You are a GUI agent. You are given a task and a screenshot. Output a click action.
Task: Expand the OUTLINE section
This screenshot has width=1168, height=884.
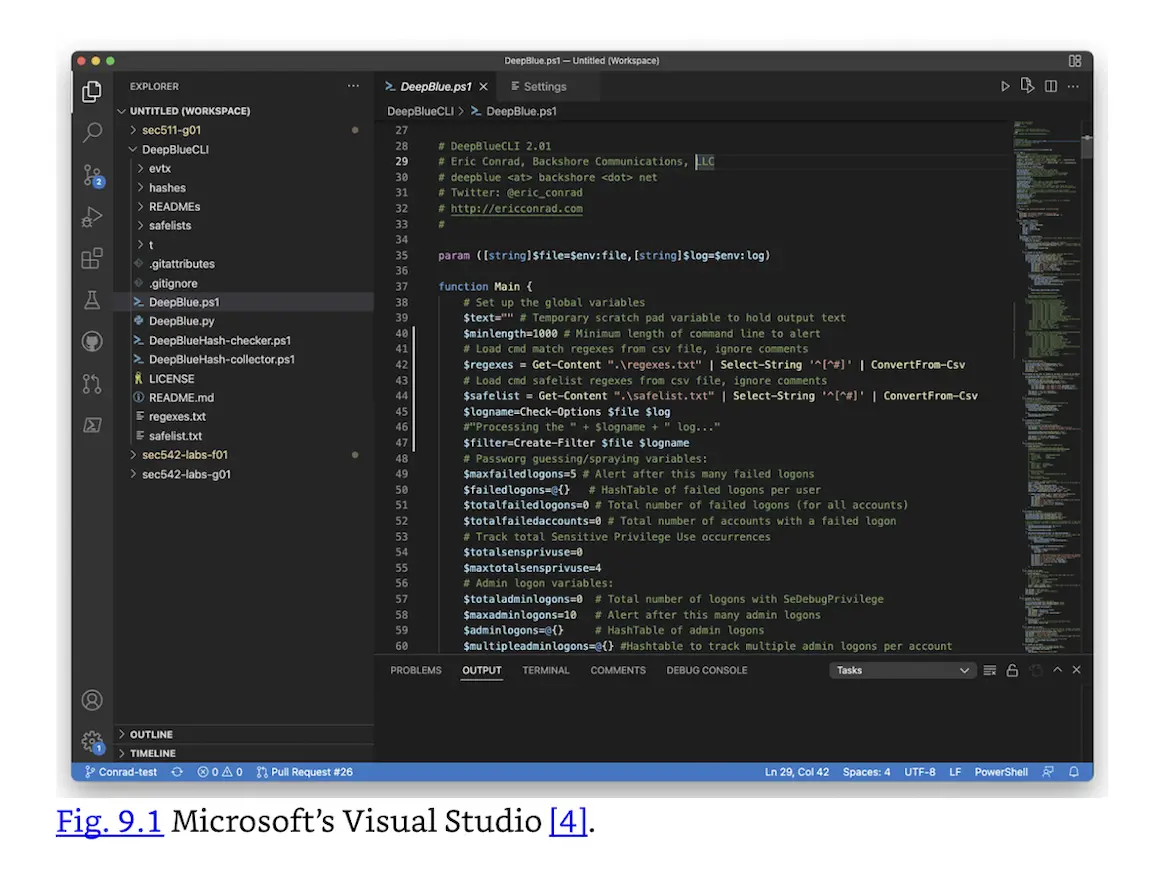tap(151, 734)
